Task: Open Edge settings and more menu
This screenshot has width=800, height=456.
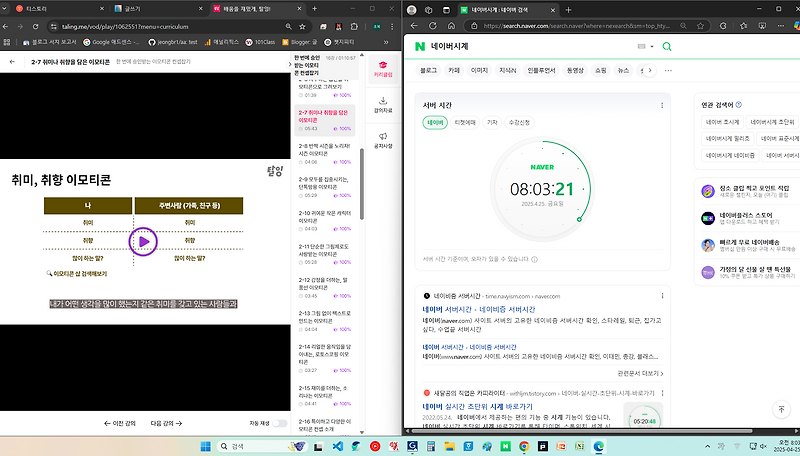Action: click(x=781, y=26)
